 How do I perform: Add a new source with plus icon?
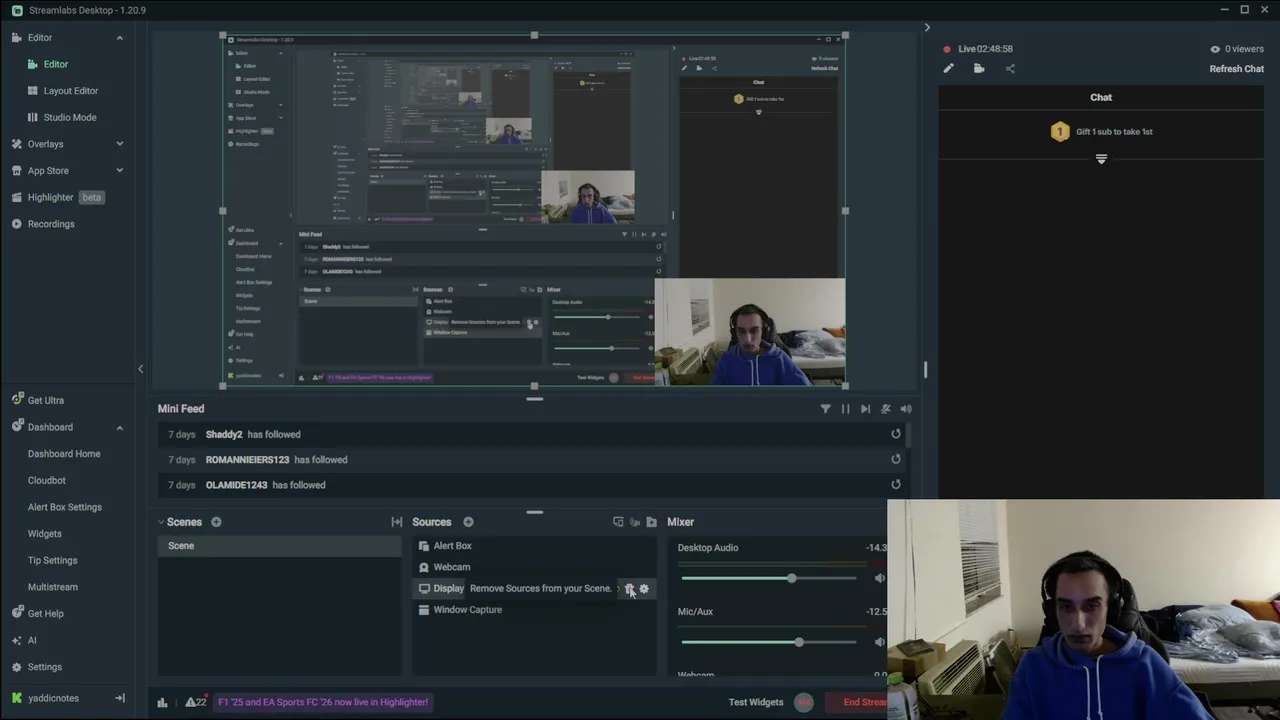(x=468, y=522)
